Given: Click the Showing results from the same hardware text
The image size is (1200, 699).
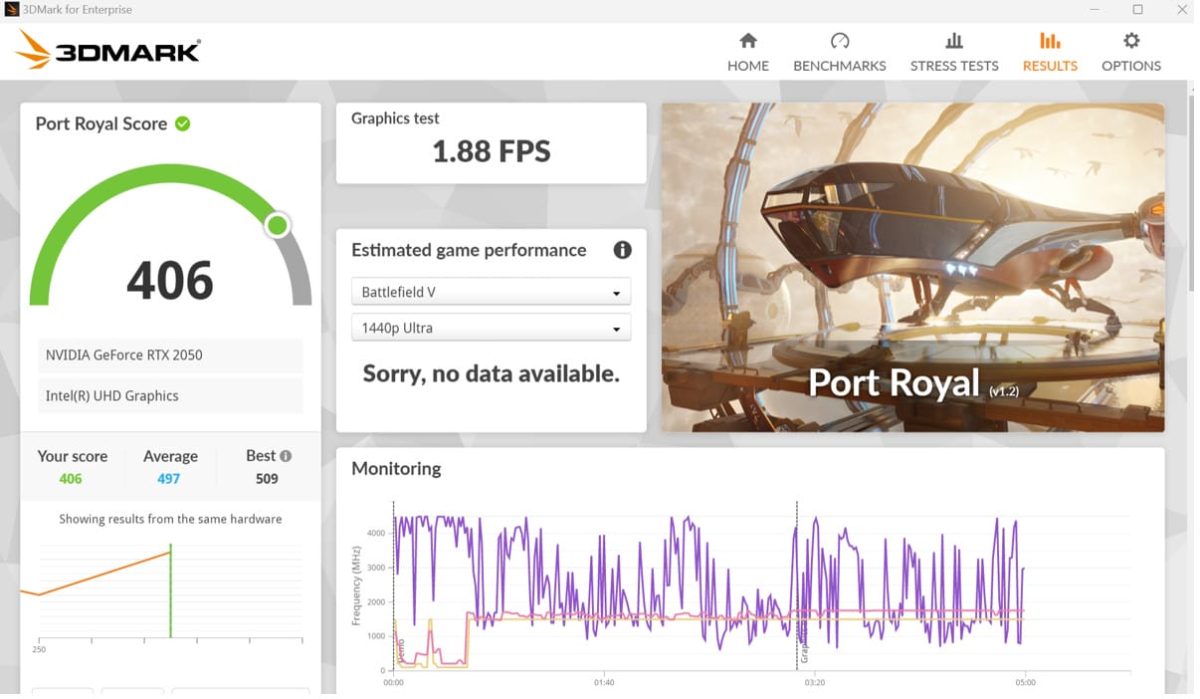Looking at the screenshot, I should tap(170, 519).
